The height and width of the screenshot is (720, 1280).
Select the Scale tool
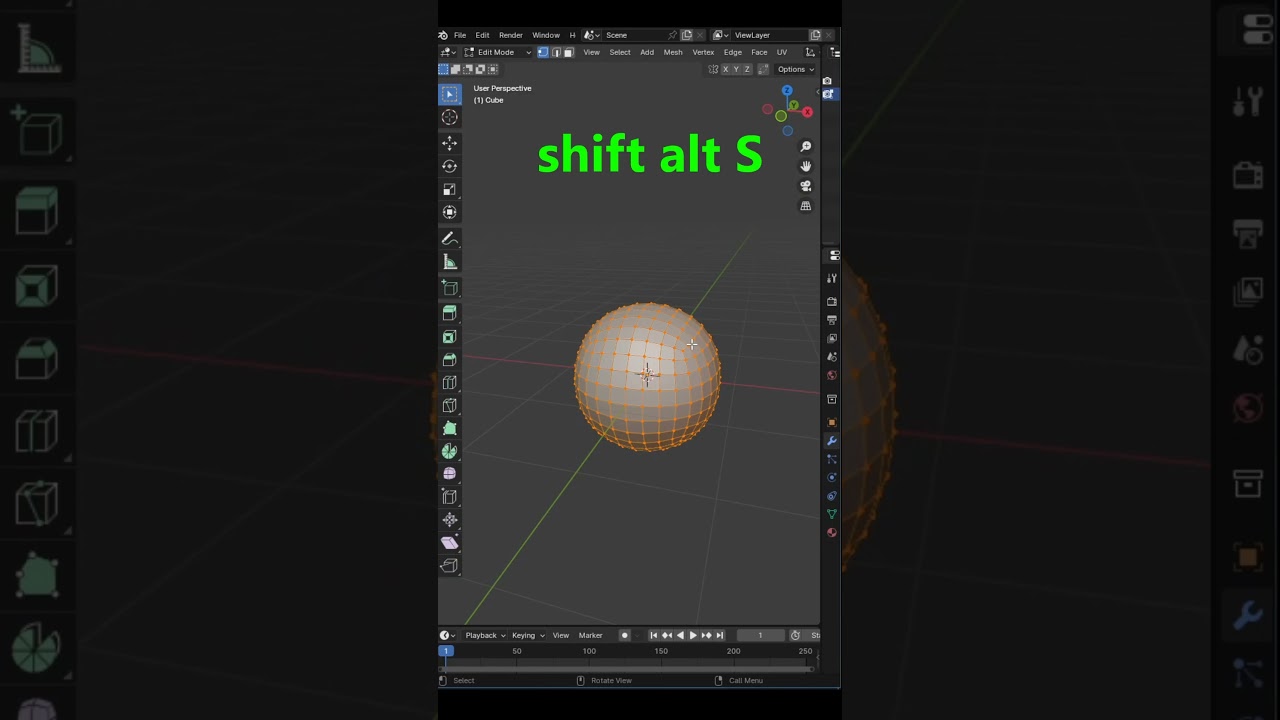click(x=450, y=189)
